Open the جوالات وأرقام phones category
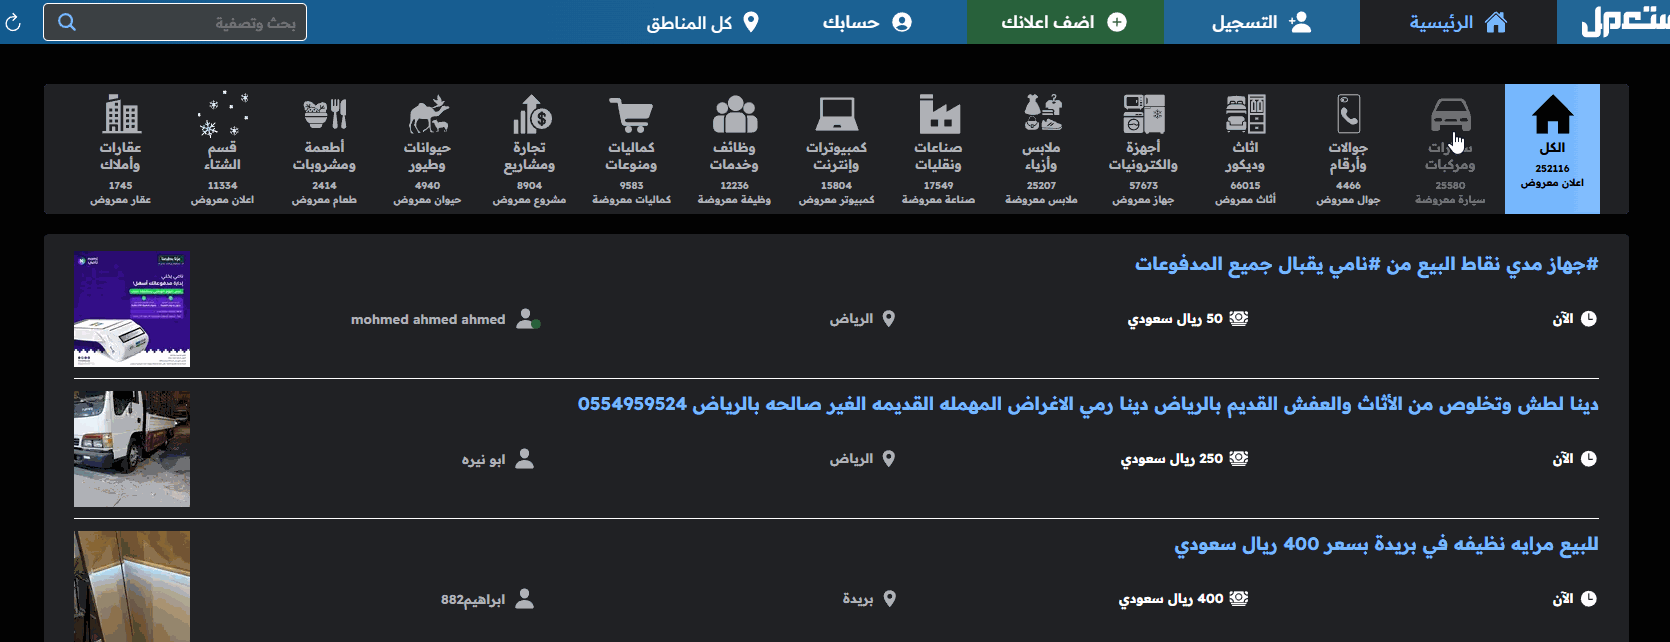Viewport: 1670px width, 642px height. [x=1348, y=149]
